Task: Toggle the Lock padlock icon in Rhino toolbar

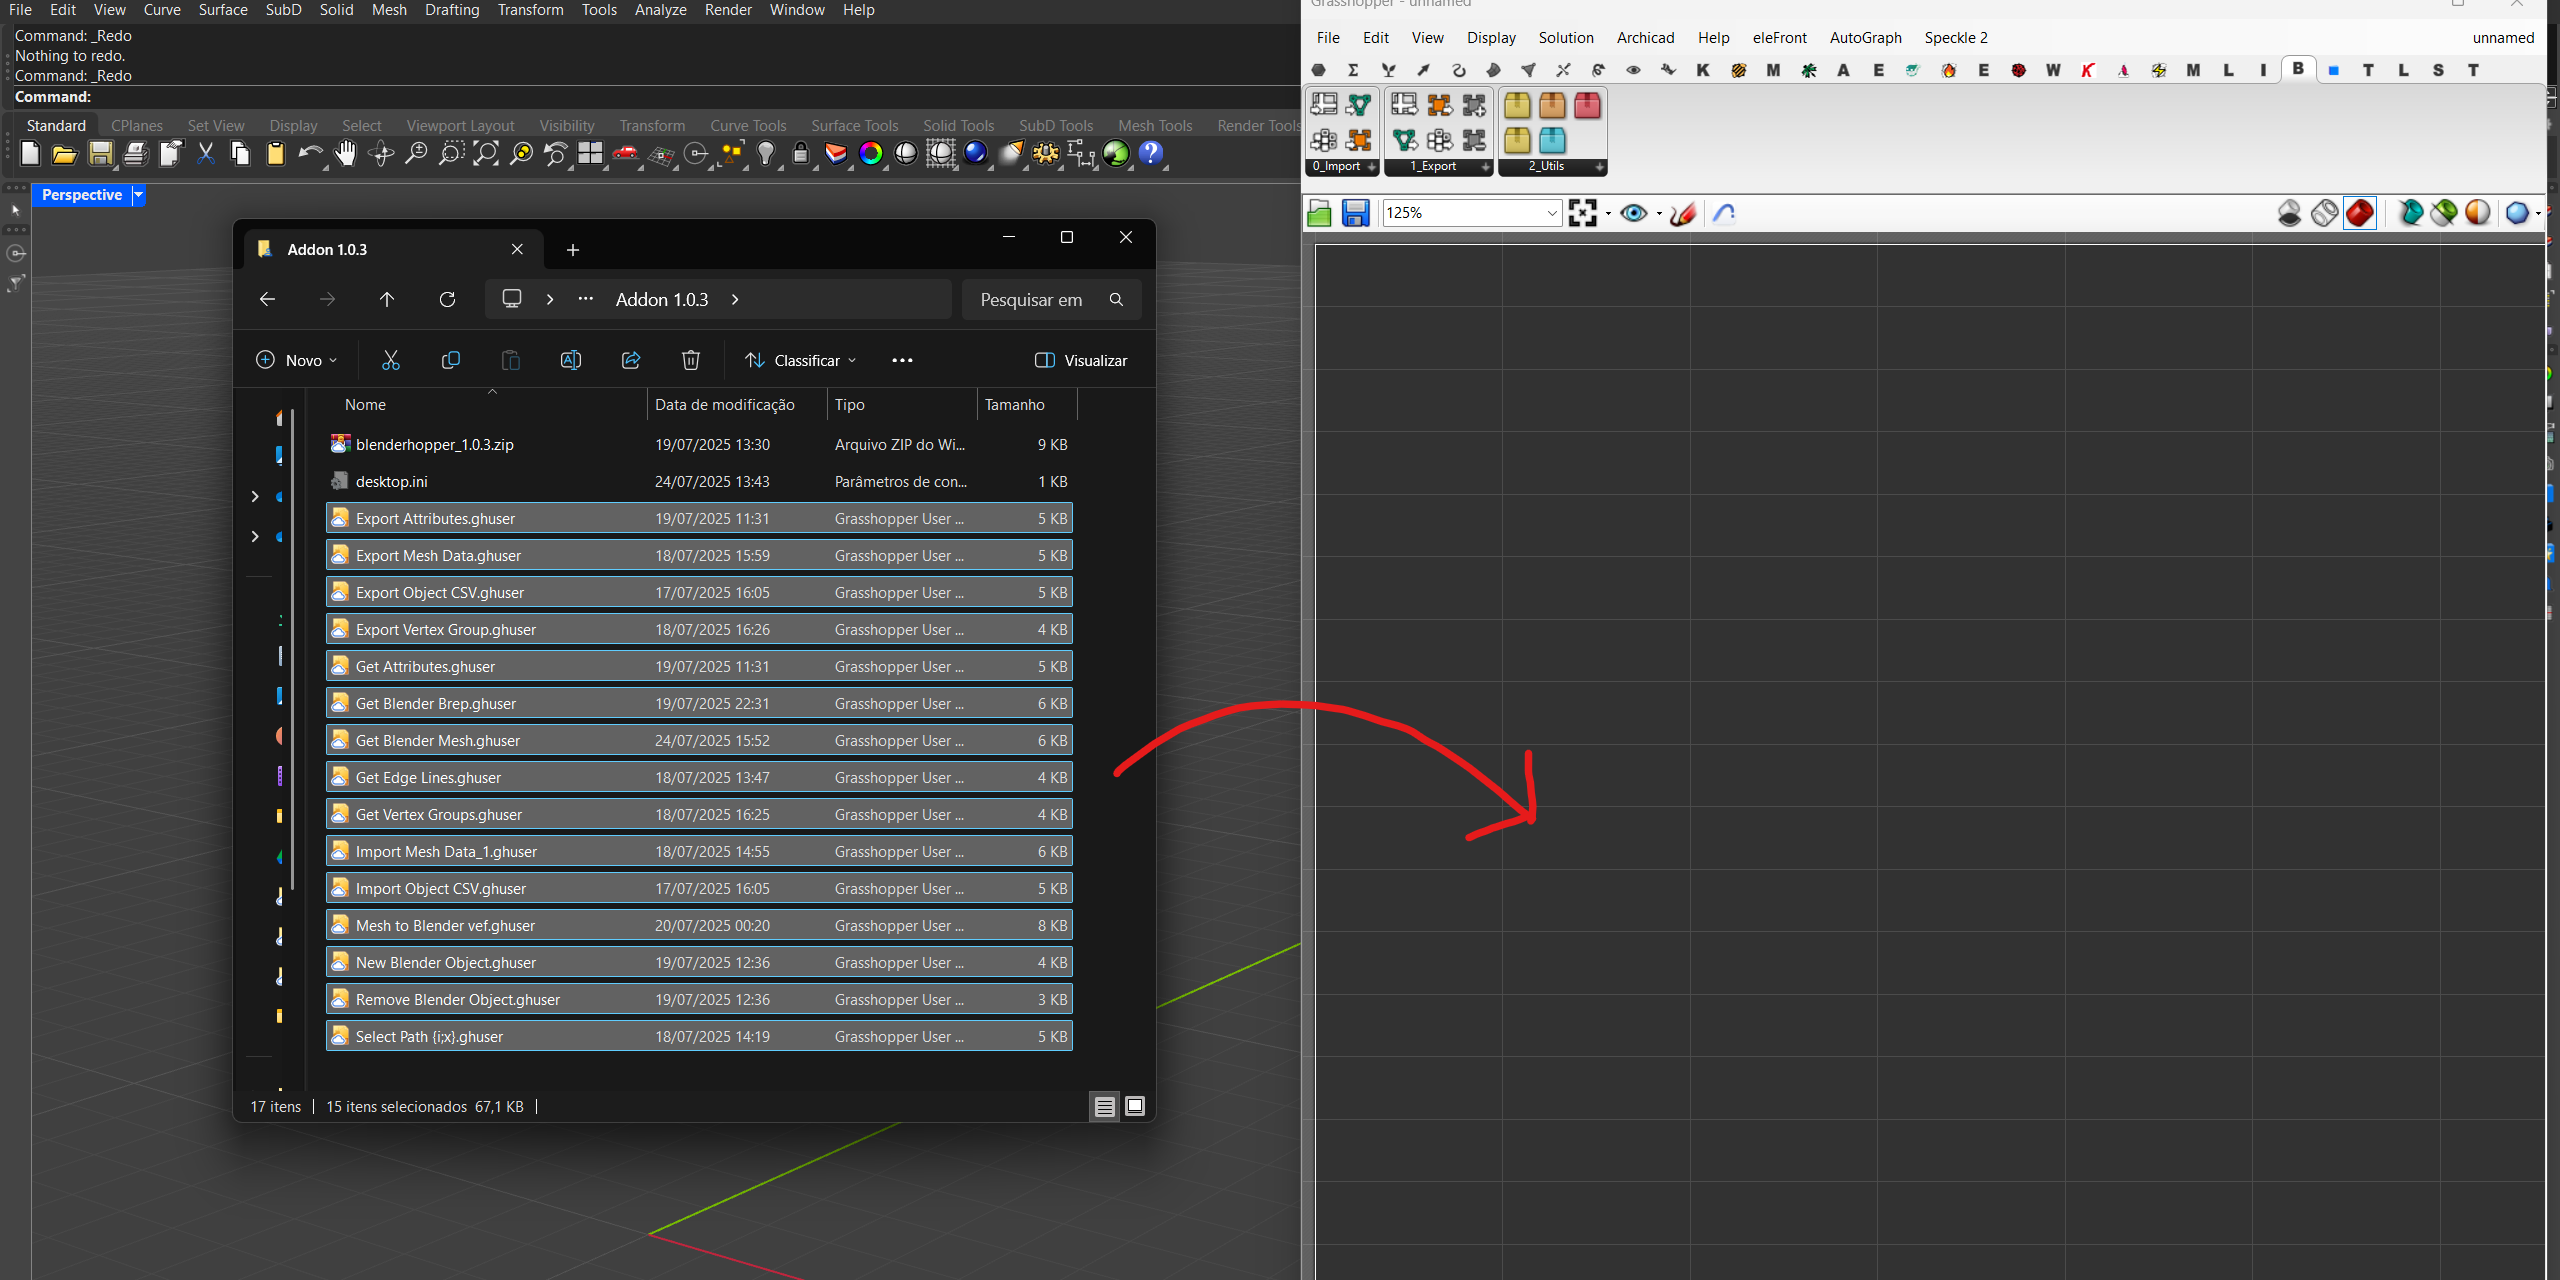Action: pos(801,154)
